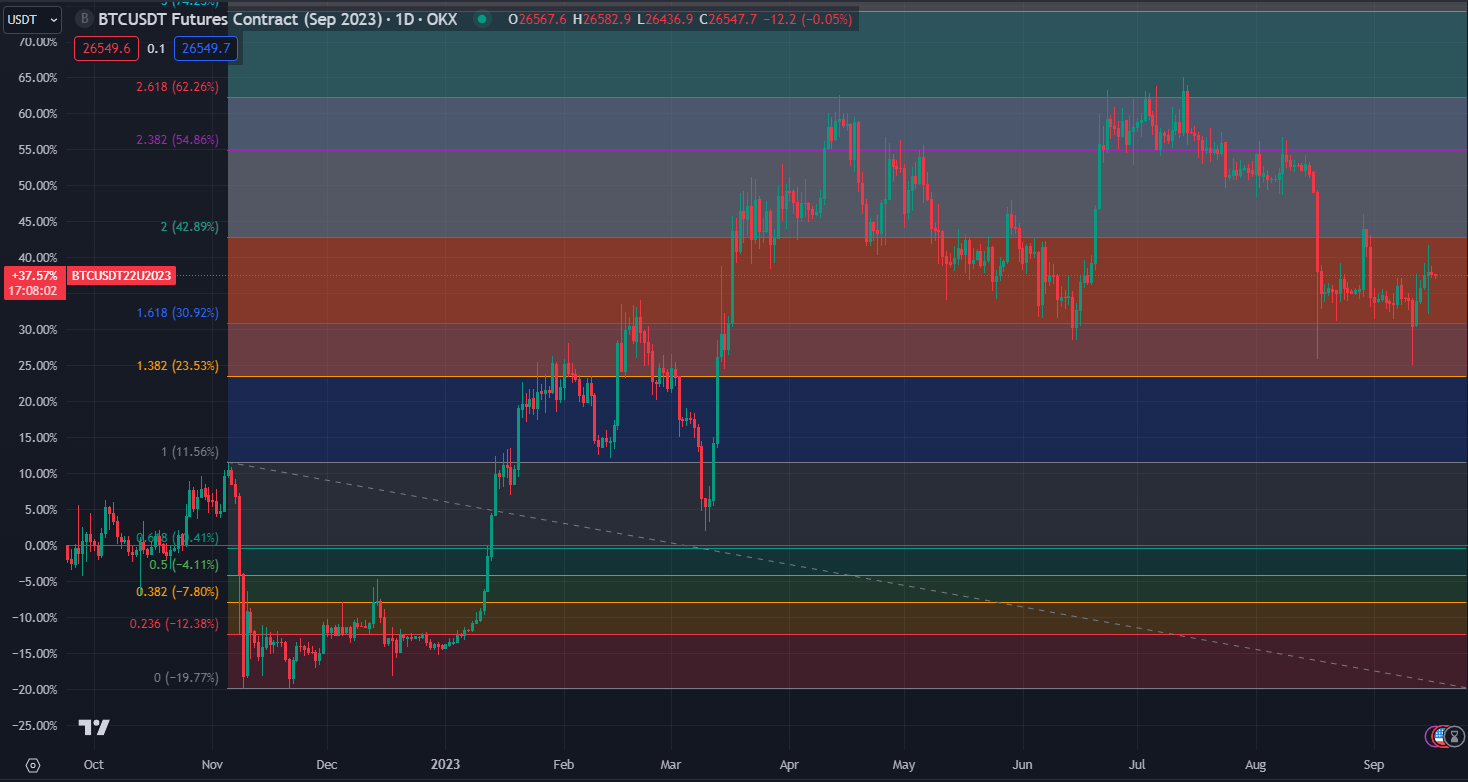
Task: Select the BTCUSDT22U2023 price label
Action: click(x=121, y=275)
